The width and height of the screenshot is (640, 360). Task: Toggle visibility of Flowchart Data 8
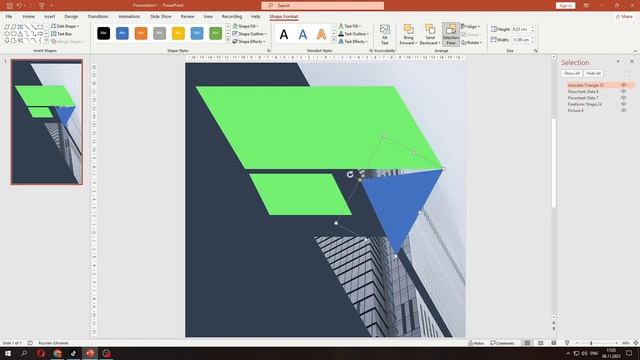click(x=623, y=92)
